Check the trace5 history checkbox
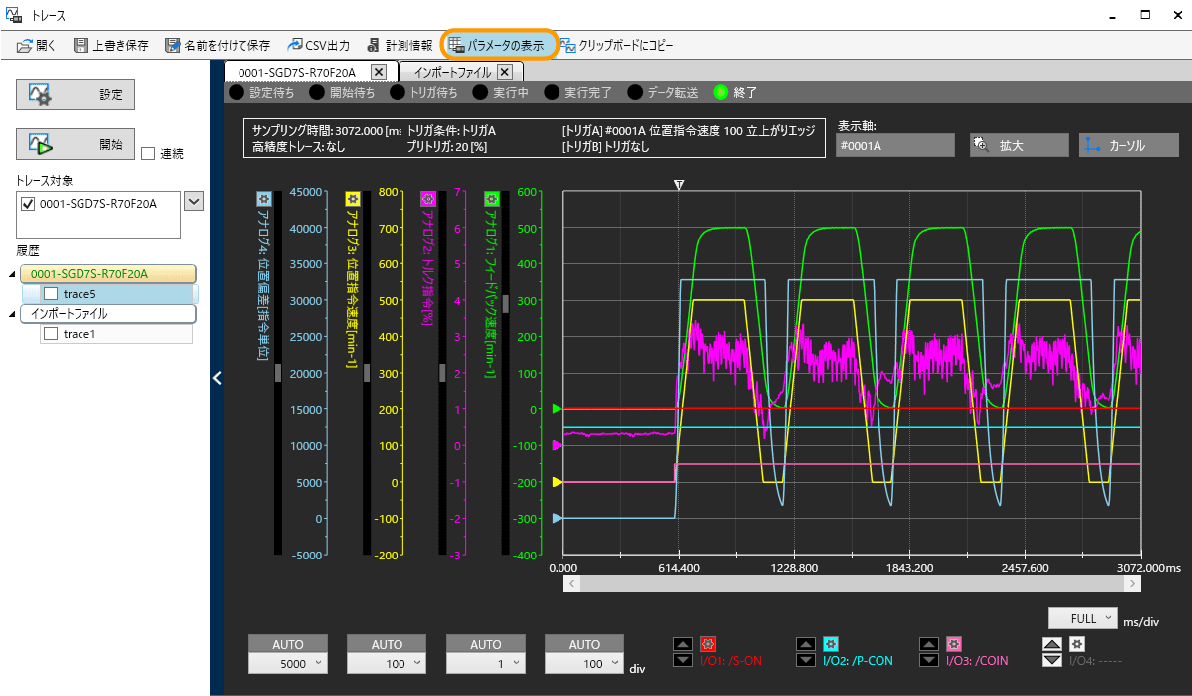The height and width of the screenshot is (696, 1192). click(50, 294)
